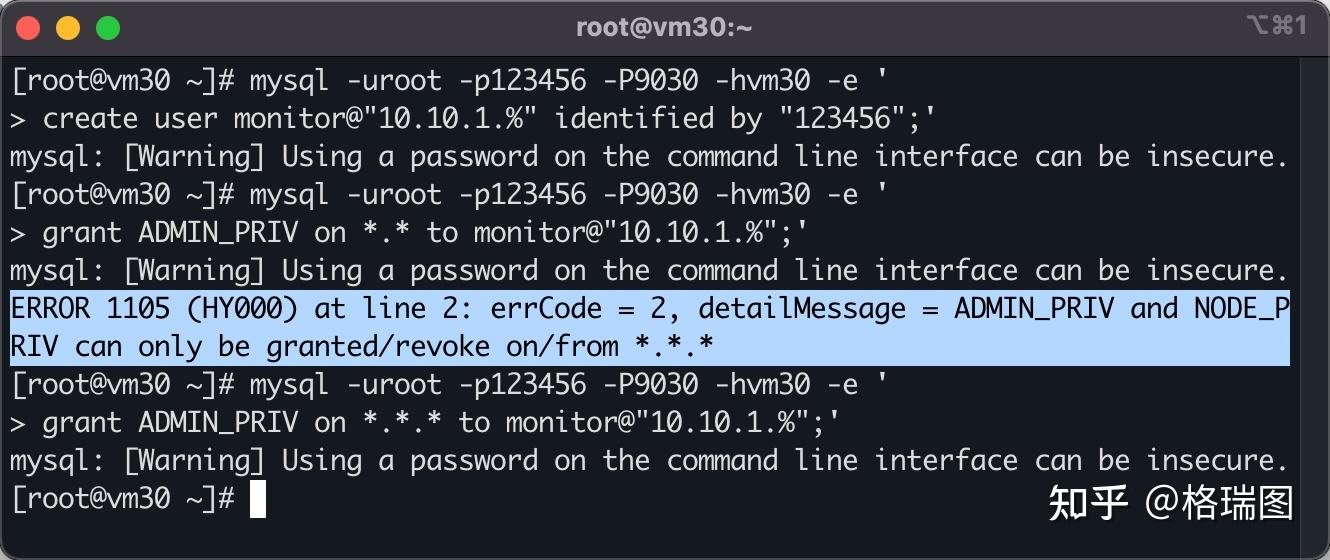Click the third mysql -uroot command line
The image size is (1330, 560).
(x=450, y=385)
